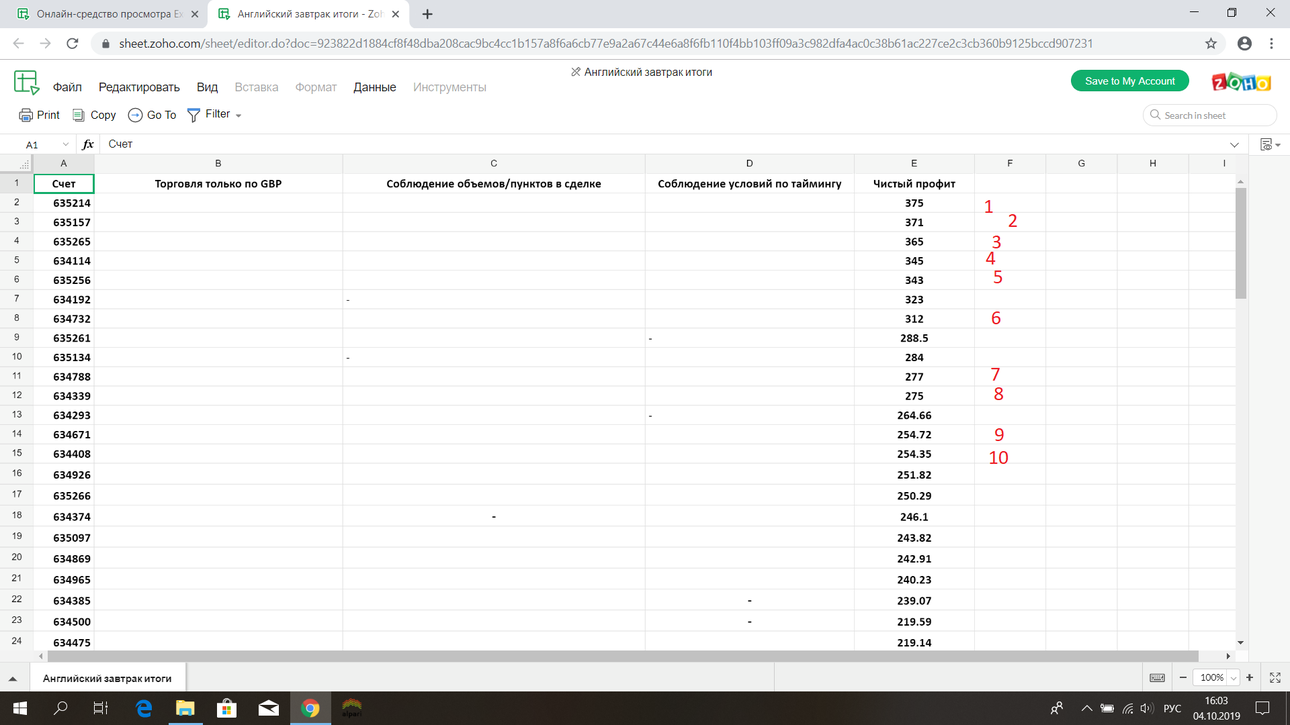The width and height of the screenshot is (1290, 725).
Task: Click the Zoho Sheet app logo icon
Action: [26, 83]
